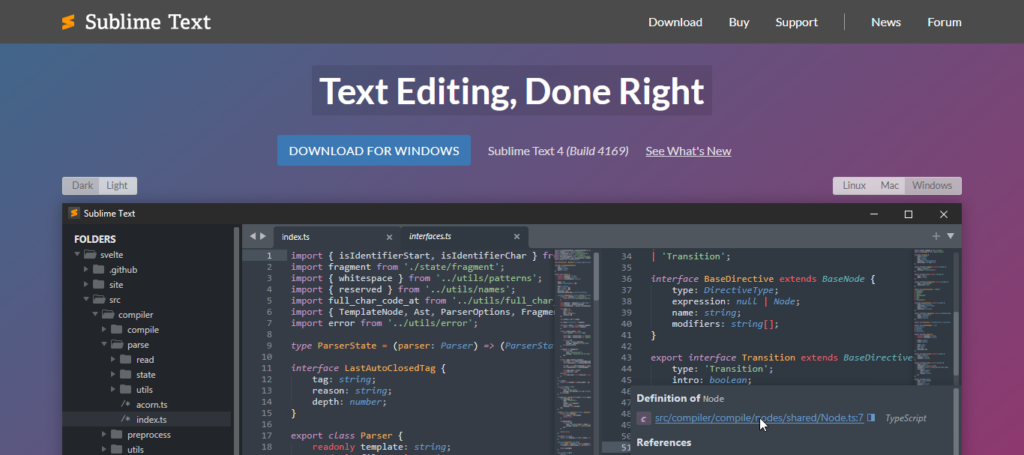The image size is (1024, 455).
Task: Click the previous tab arrow in editor
Action: point(251,237)
